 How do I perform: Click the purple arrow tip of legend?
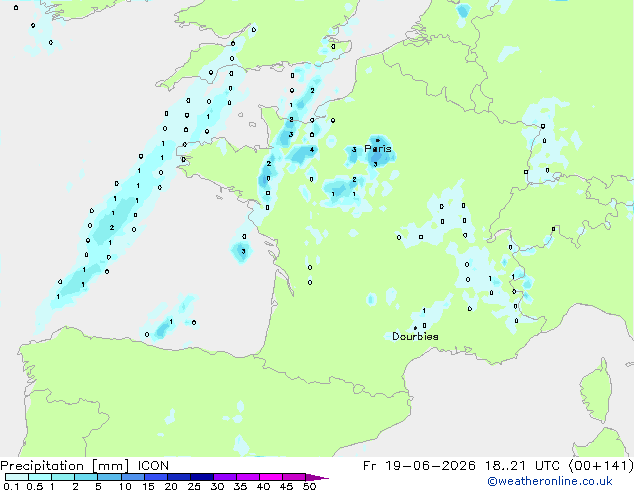click(x=317, y=477)
